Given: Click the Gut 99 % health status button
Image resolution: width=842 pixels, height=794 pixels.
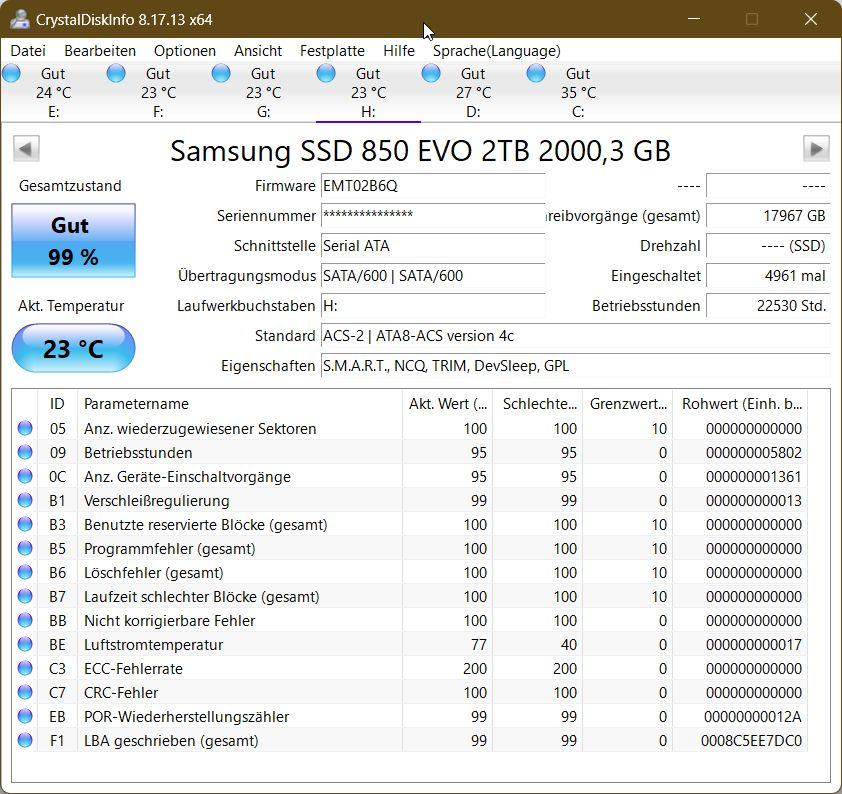Looking at the screenshot, I should [x=74, y=241].
